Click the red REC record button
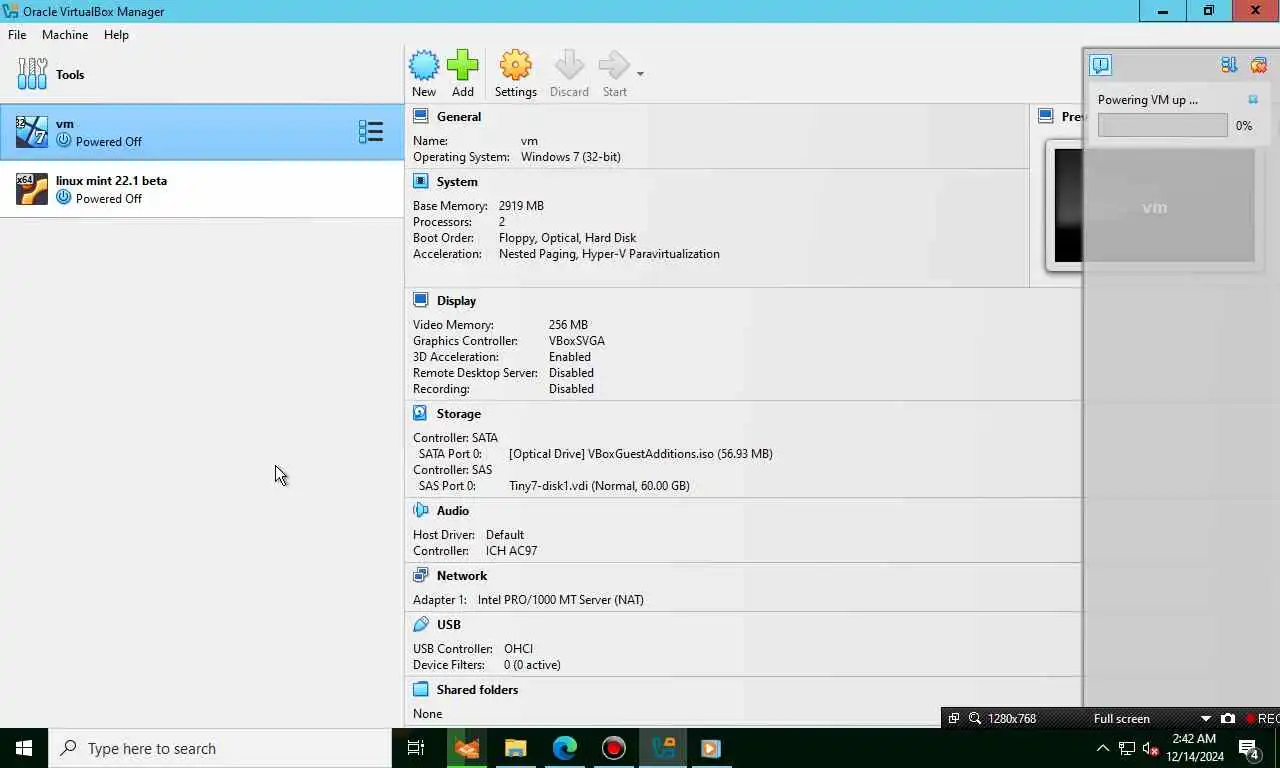 (1262, 719)
